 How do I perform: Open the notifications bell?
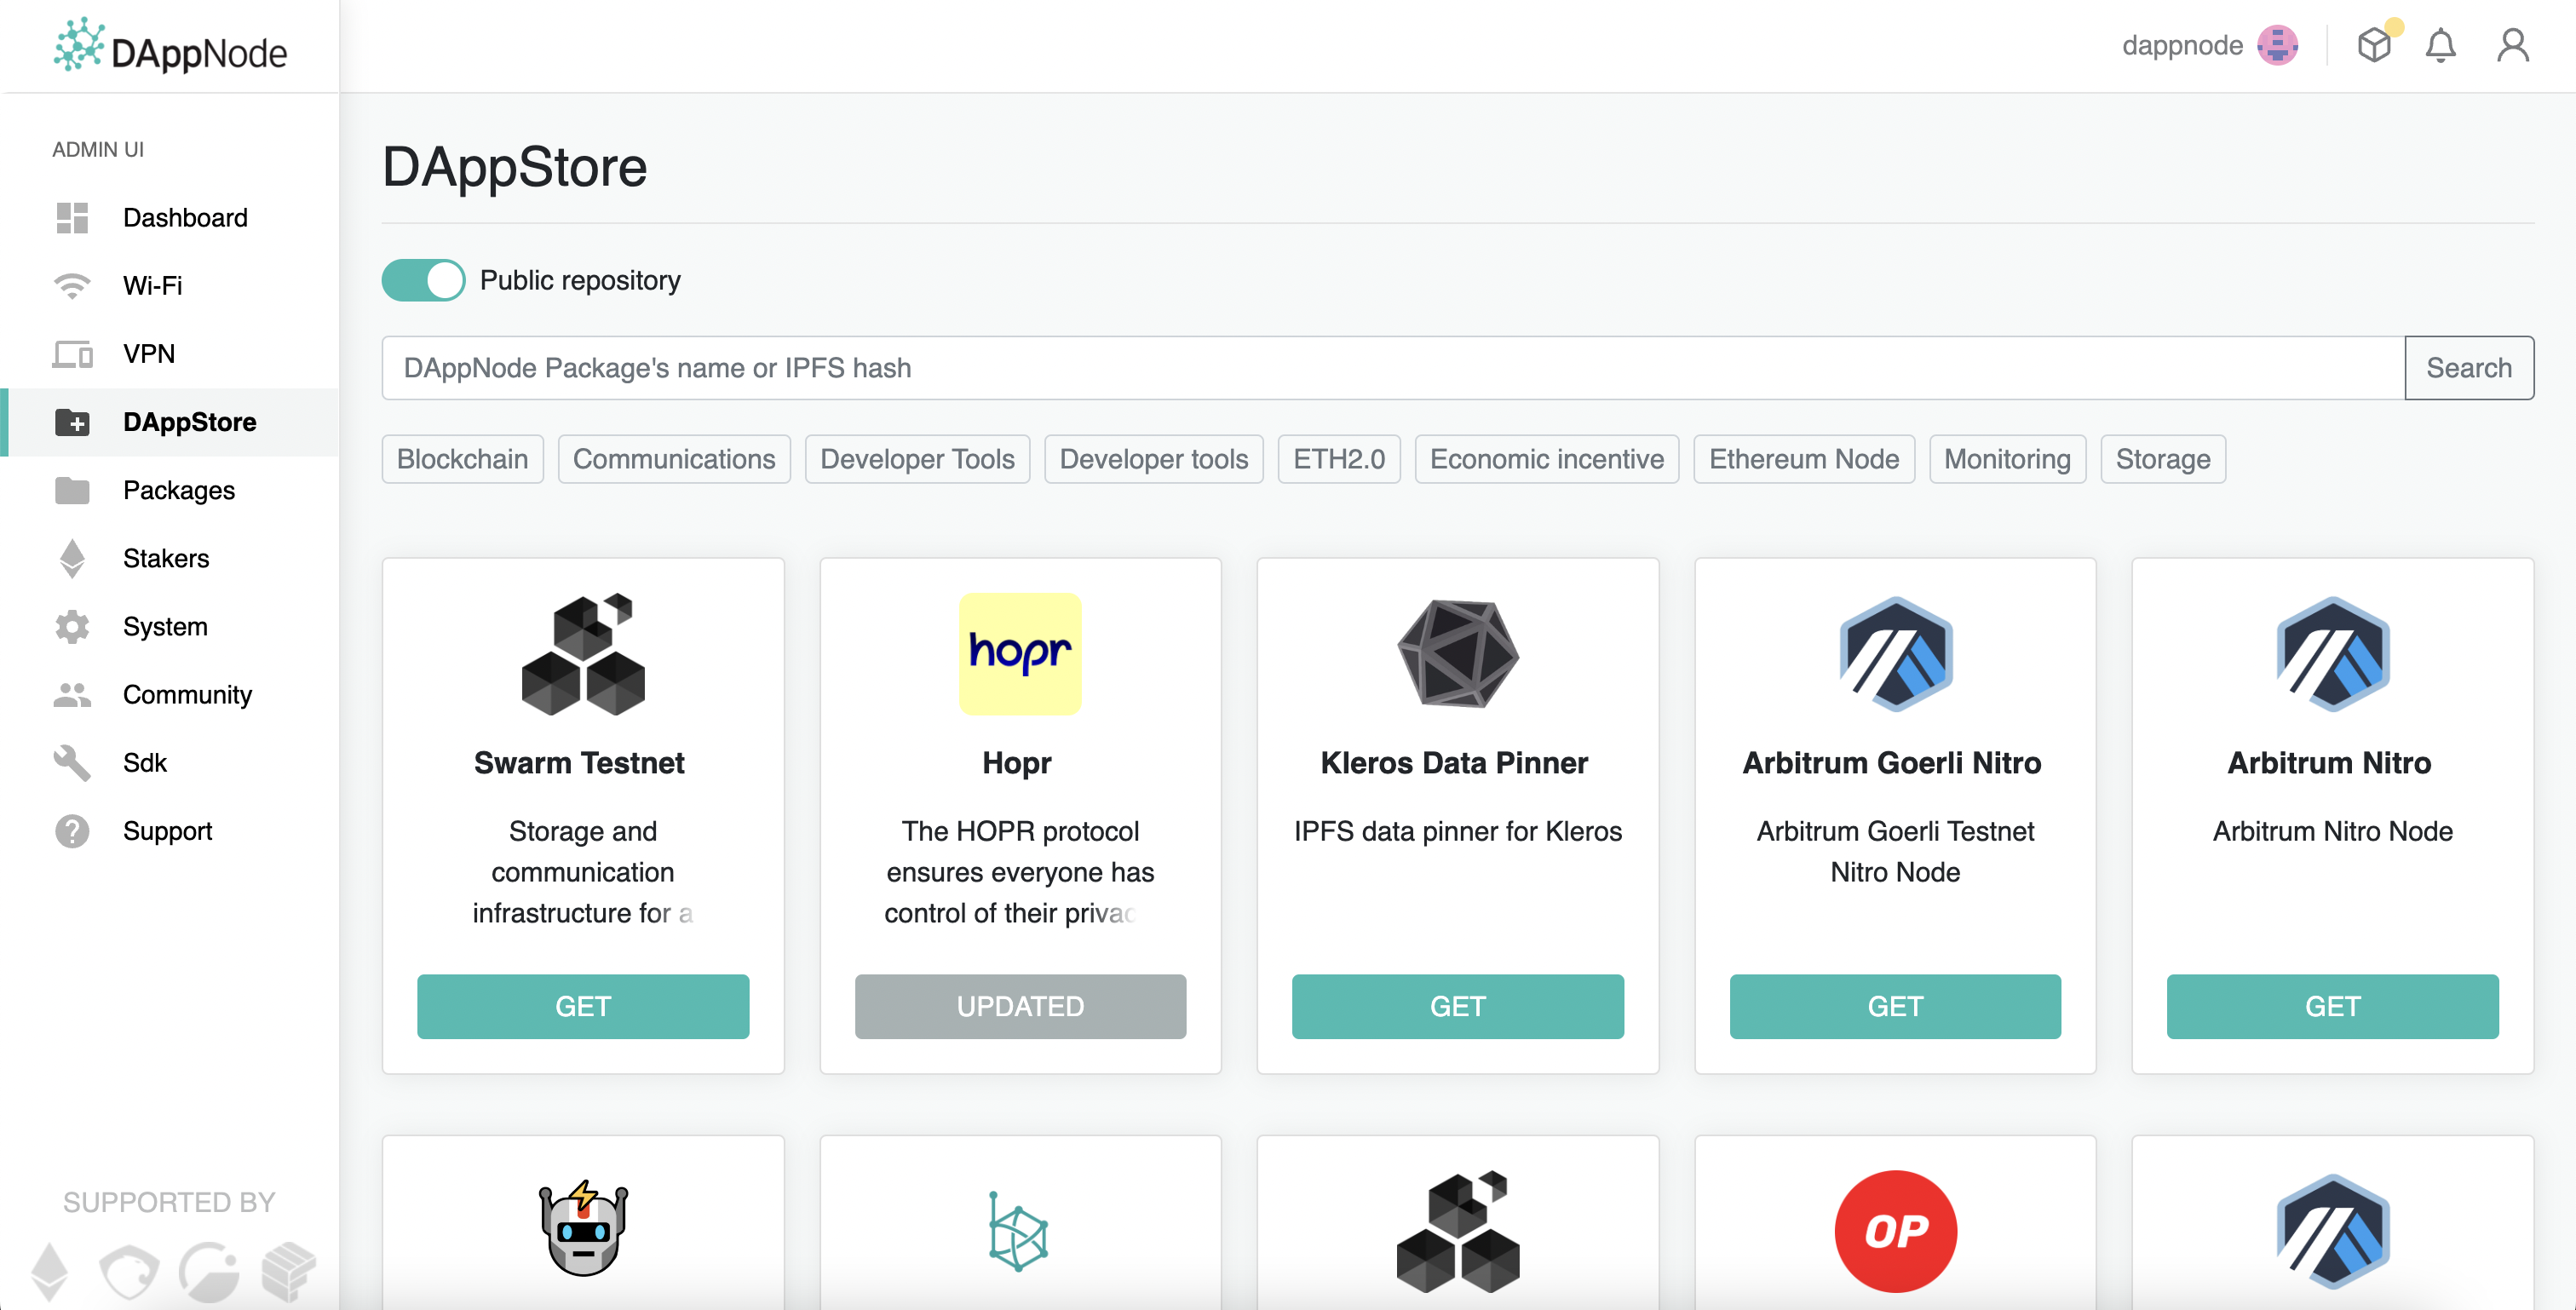[x=2441, y=46]
